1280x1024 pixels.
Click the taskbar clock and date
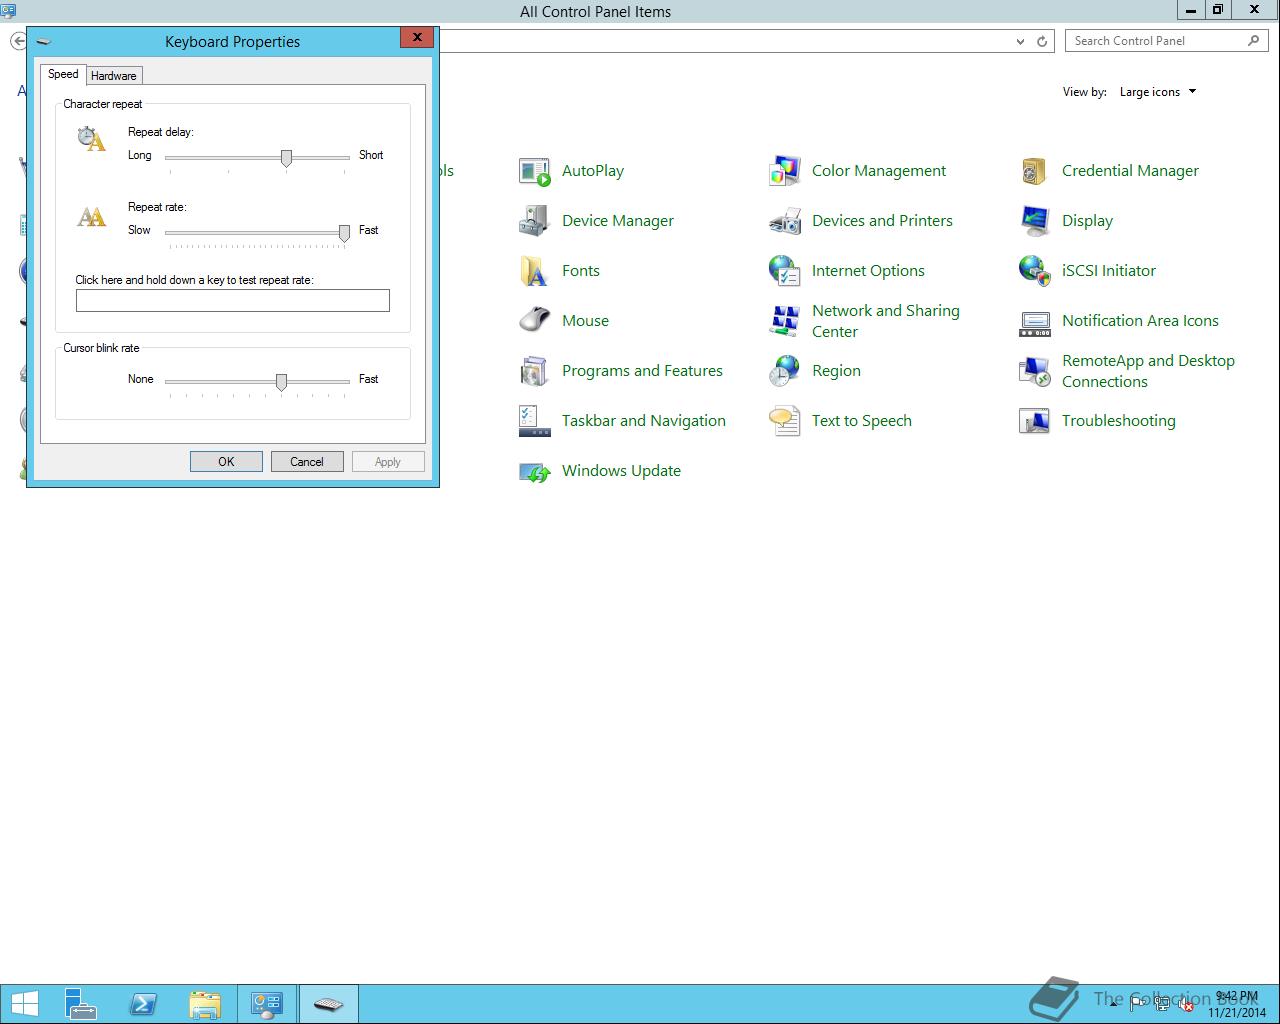(x=1236, y=1004)
